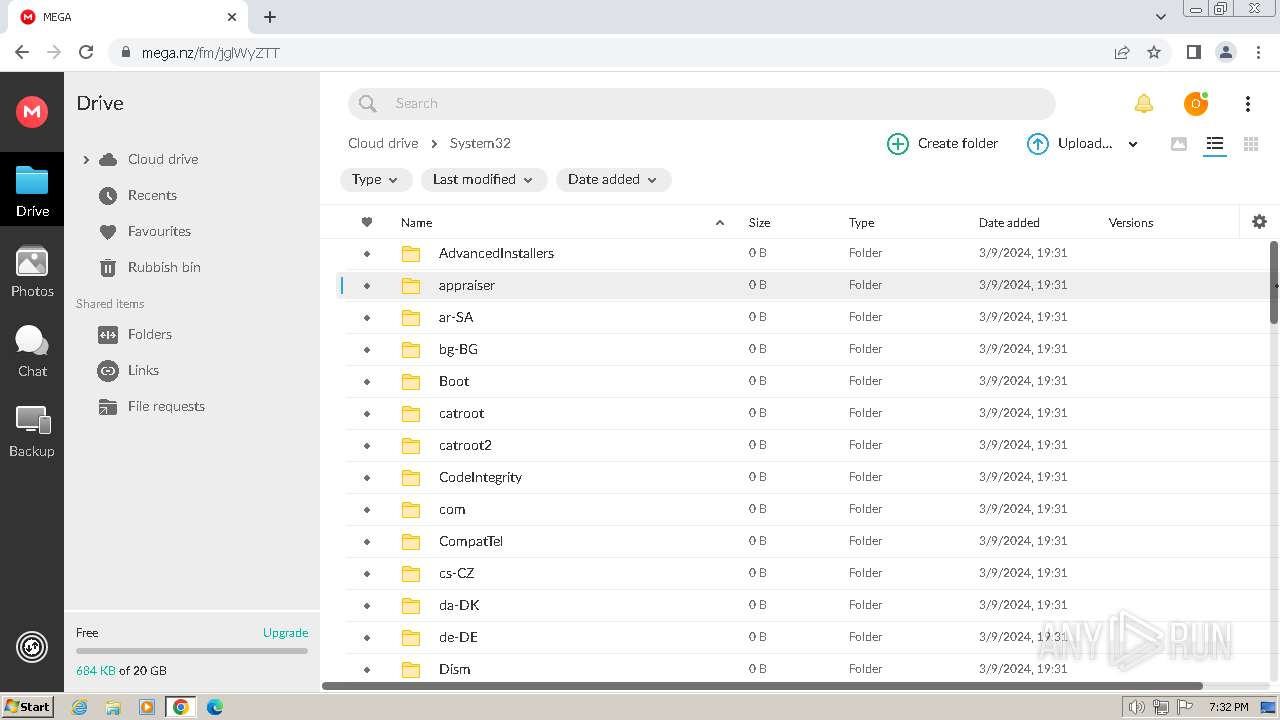Open column settings gear
The image size is (1280, 720).
click(1259, 222)
